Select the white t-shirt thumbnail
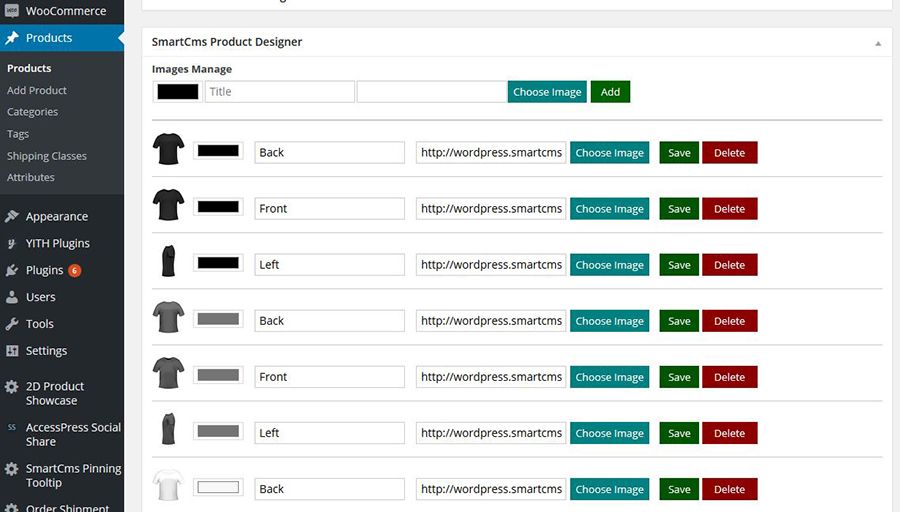 tap(168, 488)
